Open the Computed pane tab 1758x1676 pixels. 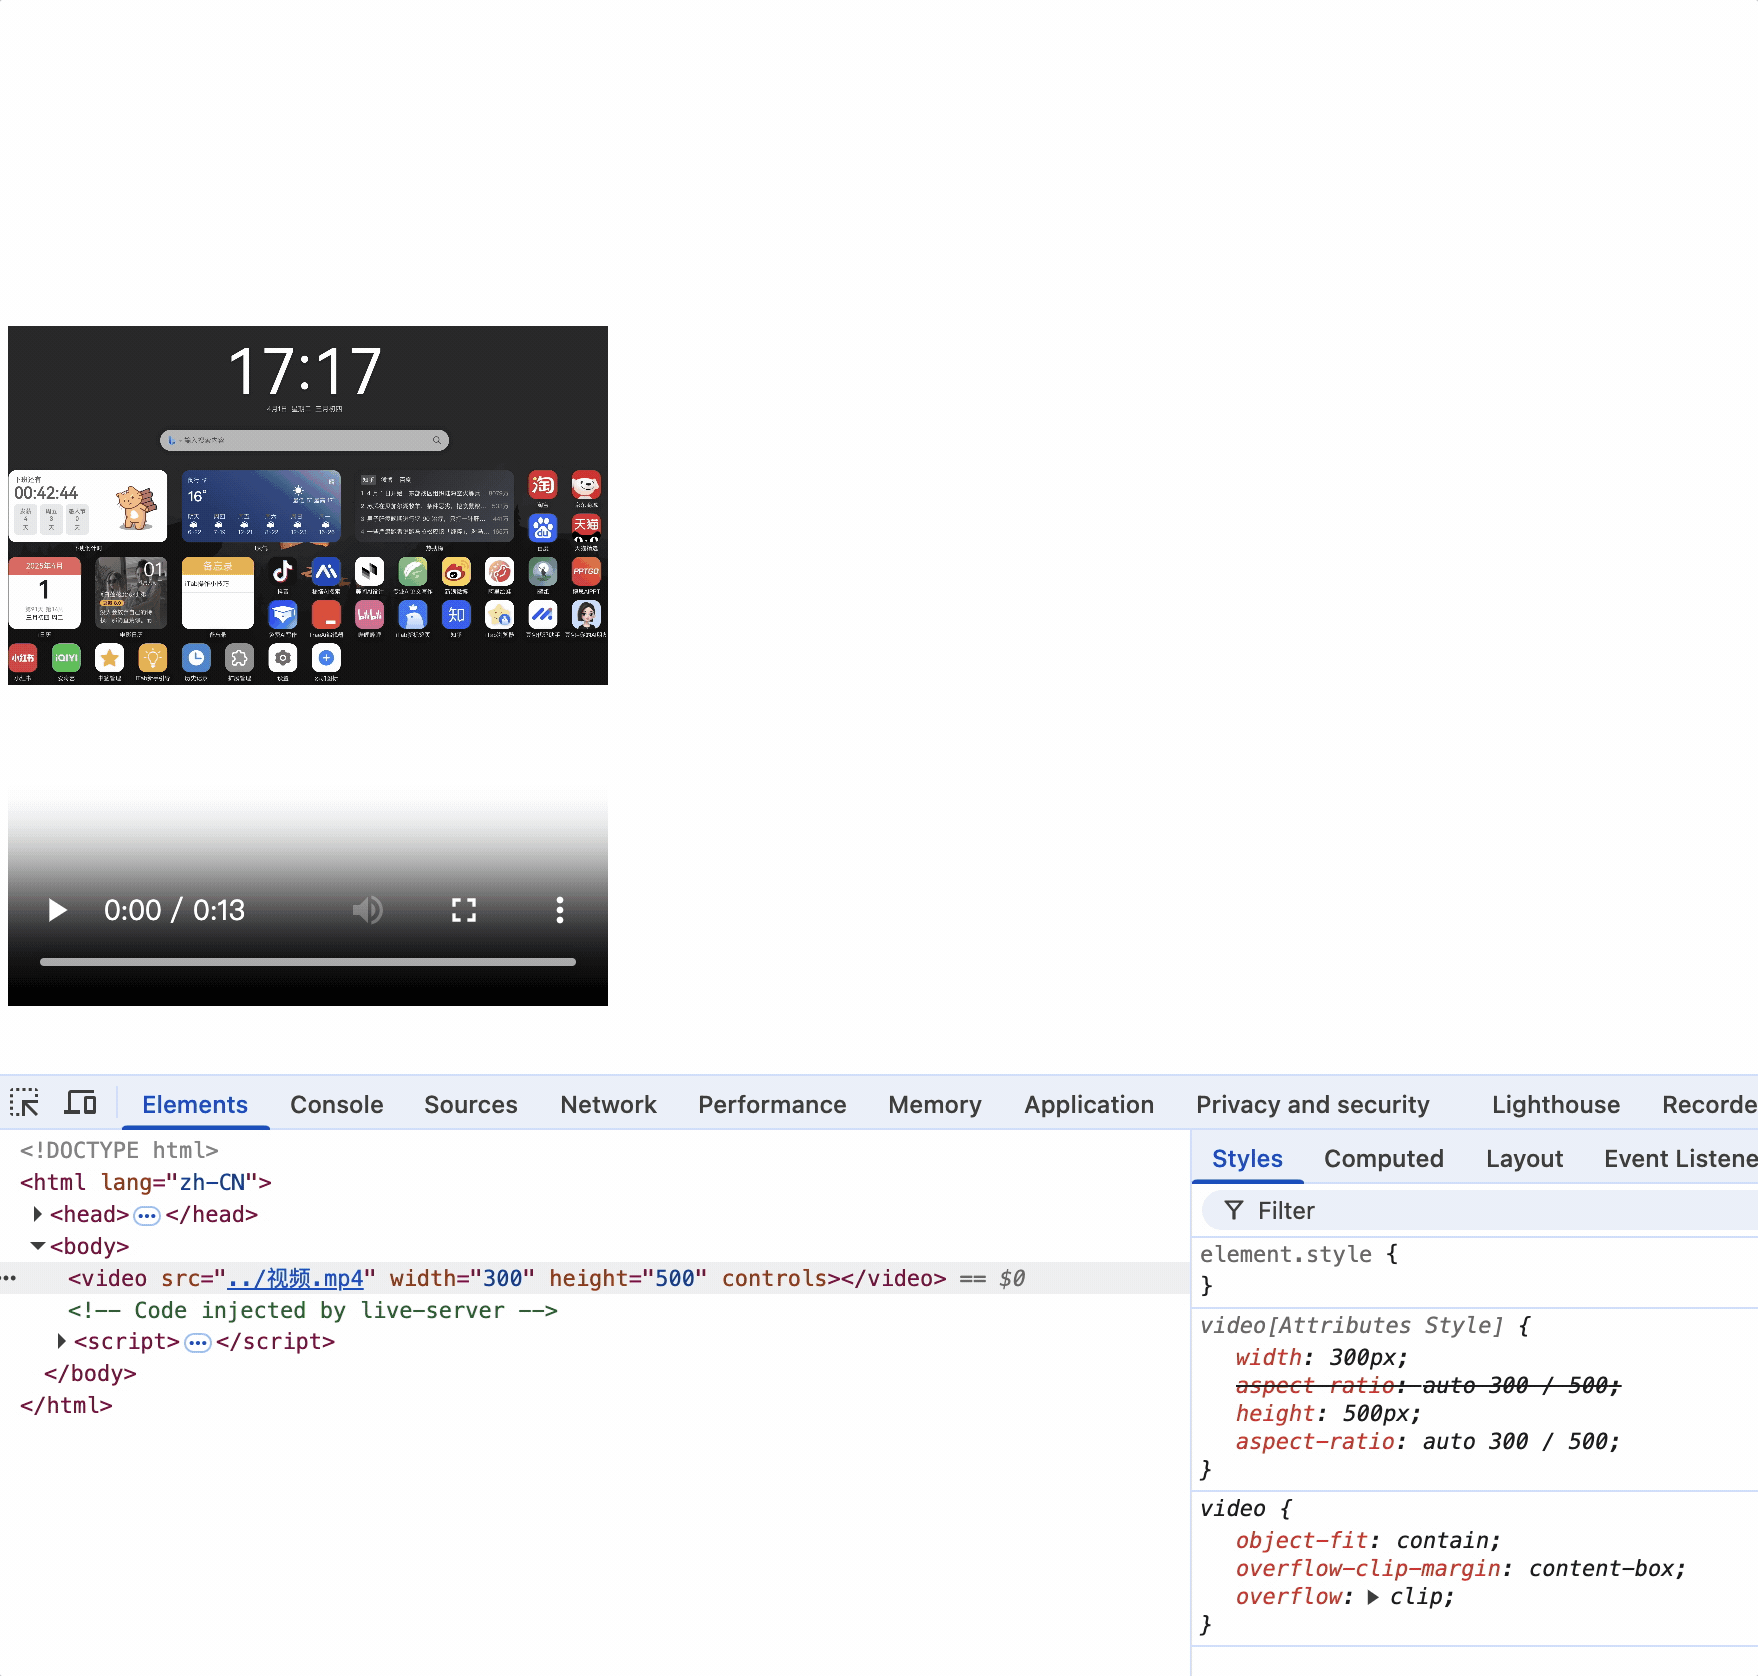tap(1384, 1158)
